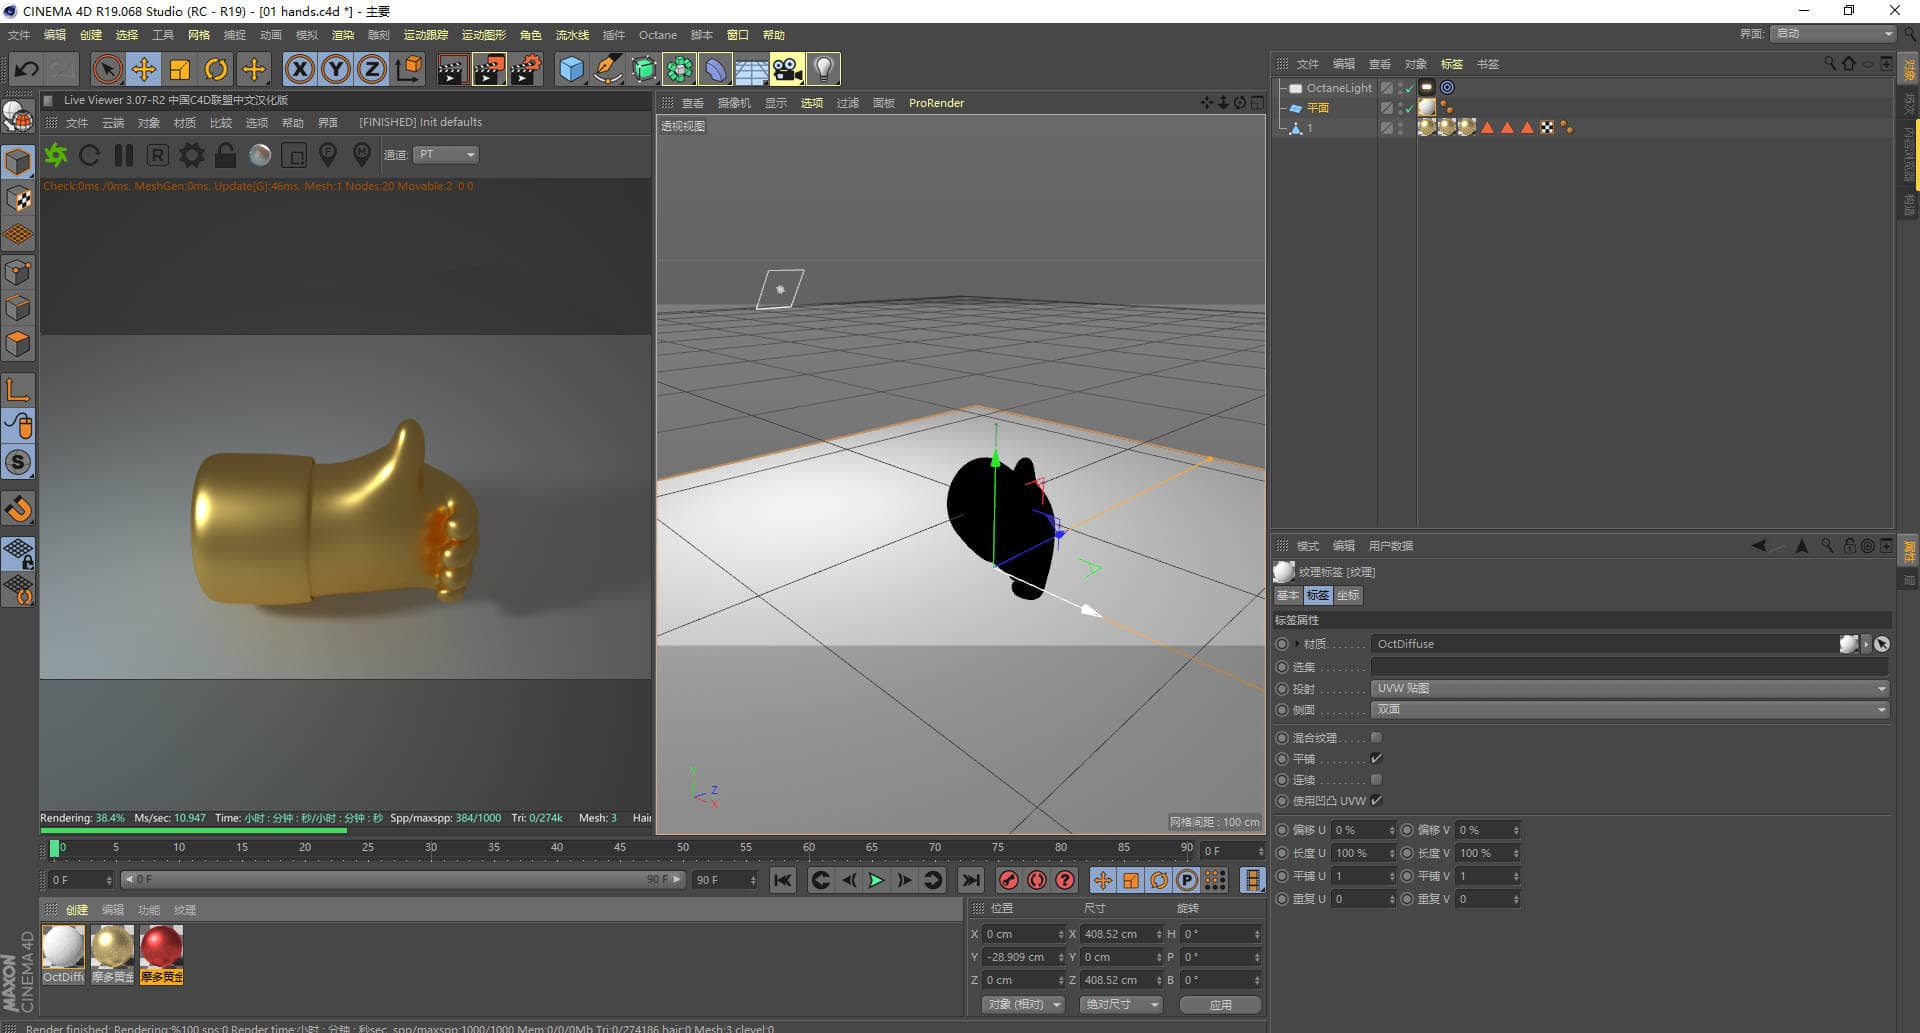Toggle the X axis lock
This screenshot has height=1033, width=1920.
pos(300,69)
